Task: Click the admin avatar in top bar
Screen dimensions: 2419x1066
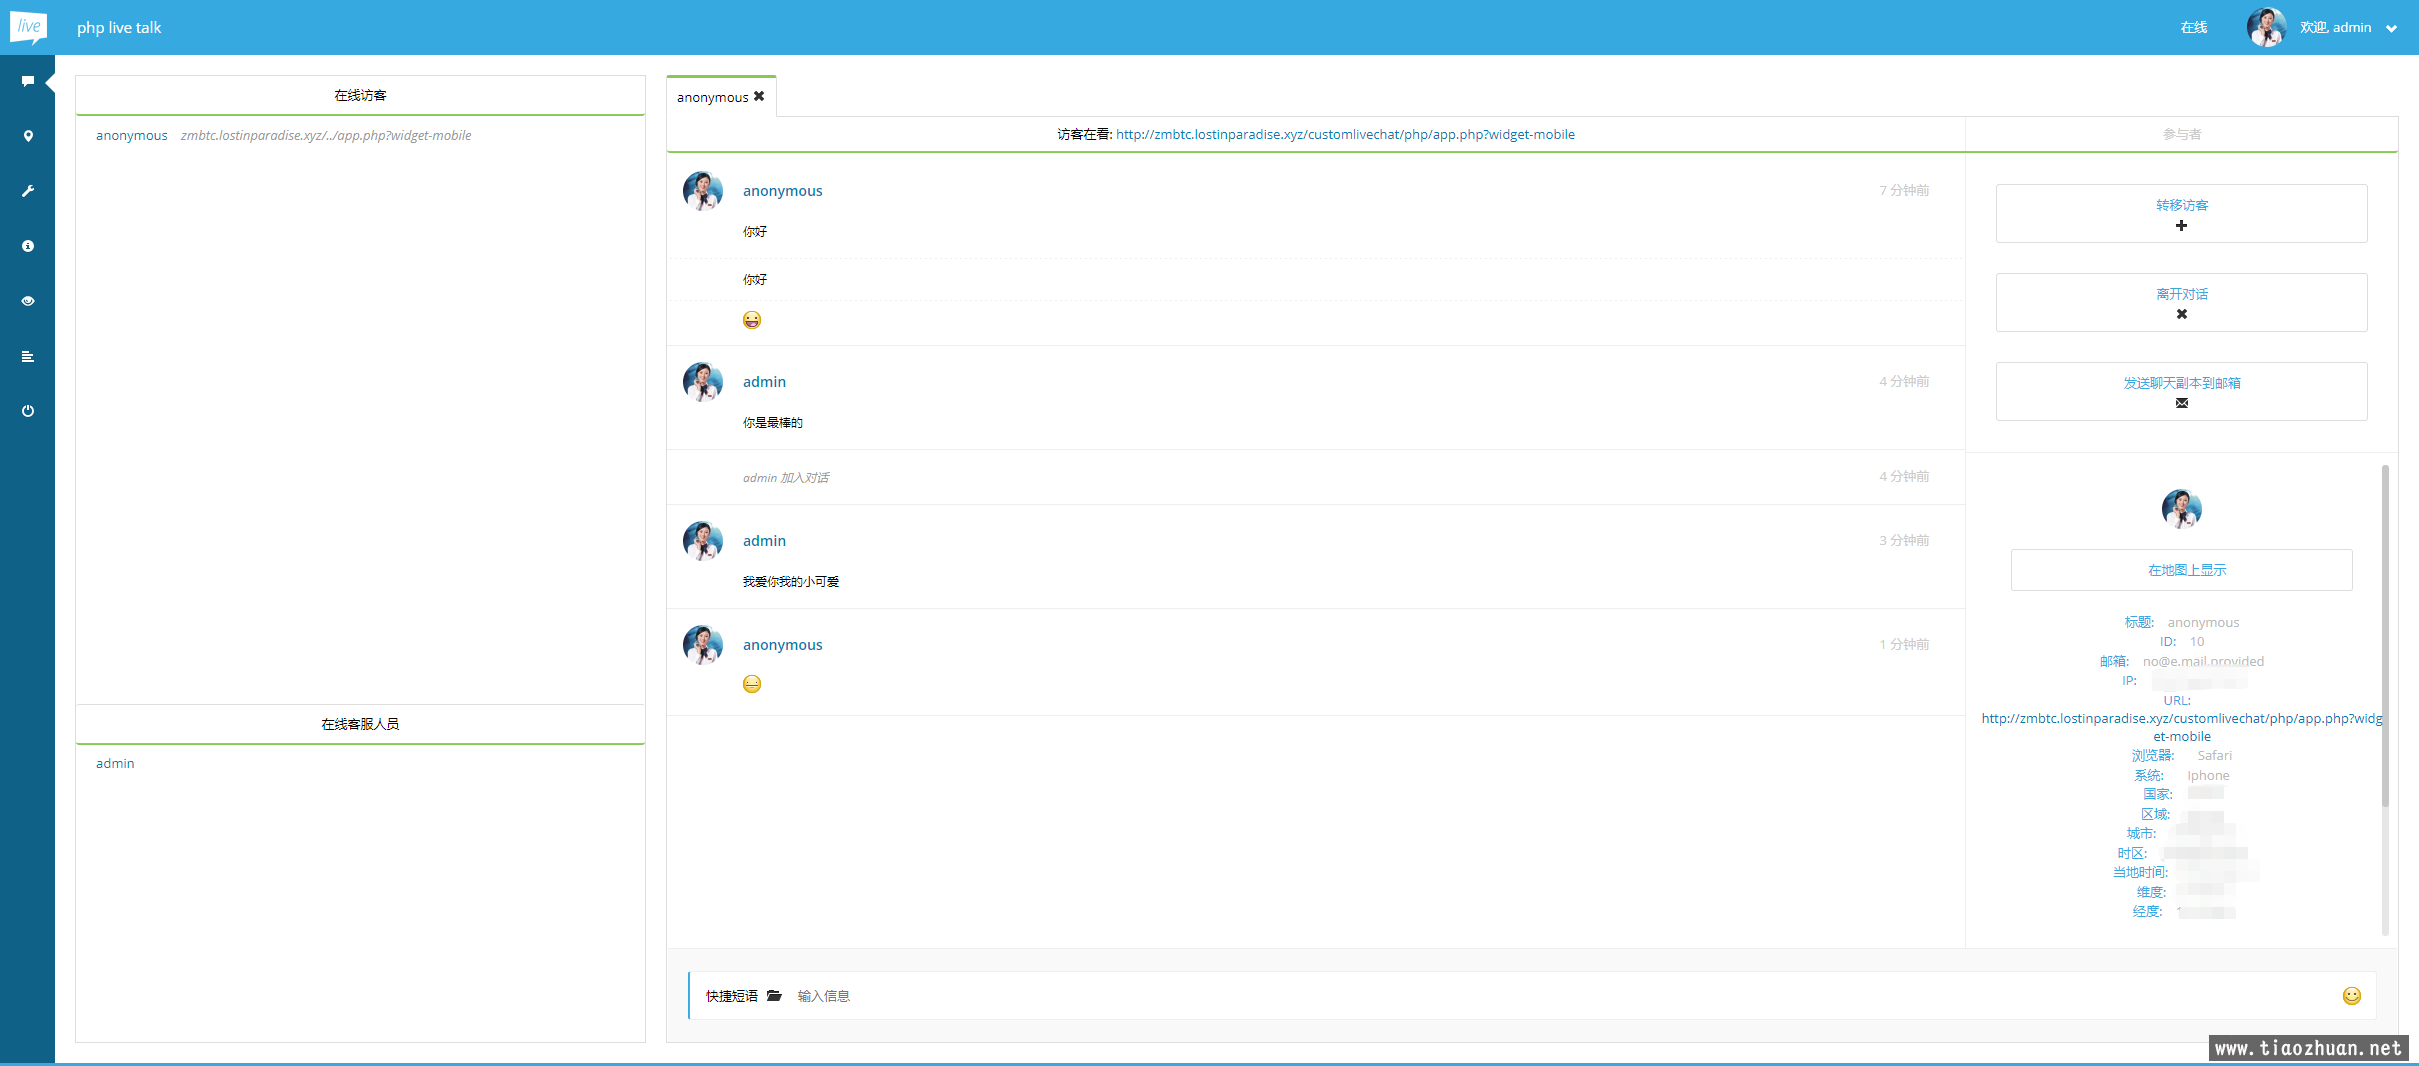Action: coord(2266,27)
